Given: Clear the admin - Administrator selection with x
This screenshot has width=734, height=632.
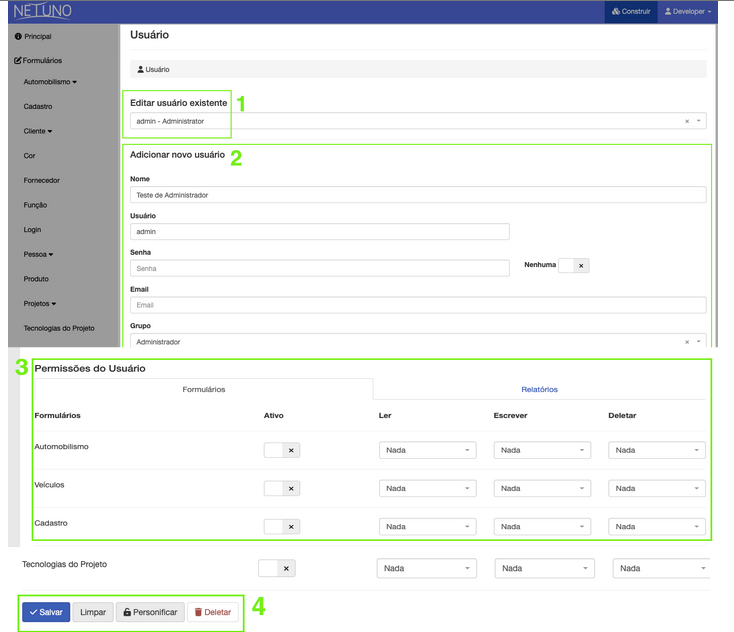Looking at the screenshot, I should click(x=687, y=121).
